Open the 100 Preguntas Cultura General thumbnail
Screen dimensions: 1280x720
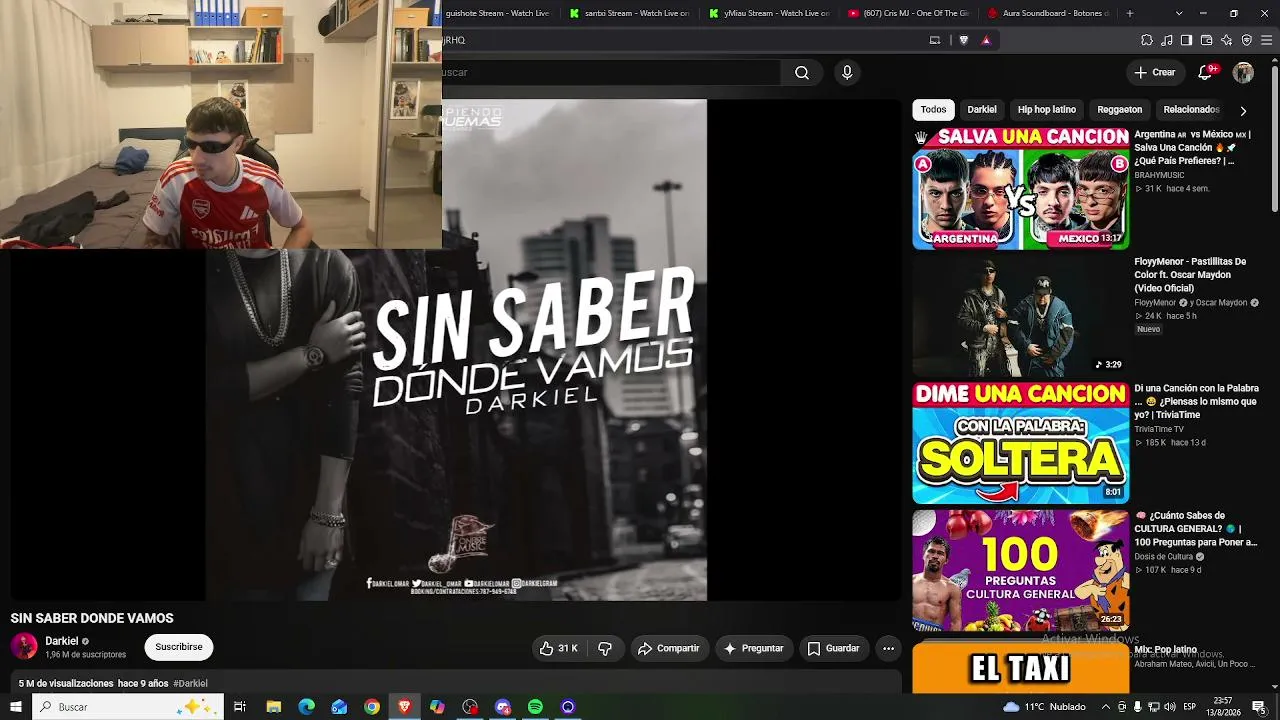1020,570
